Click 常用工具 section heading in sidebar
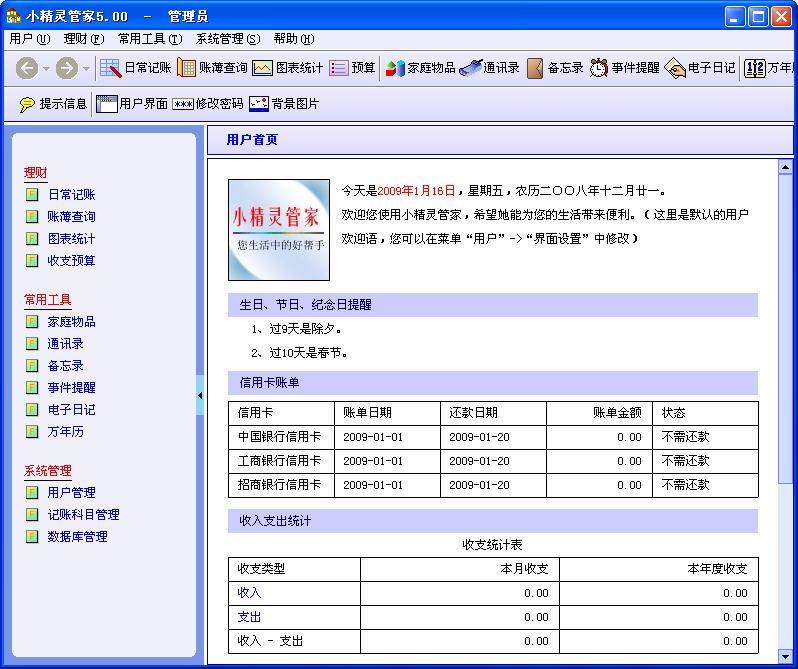 click(47, 300)
